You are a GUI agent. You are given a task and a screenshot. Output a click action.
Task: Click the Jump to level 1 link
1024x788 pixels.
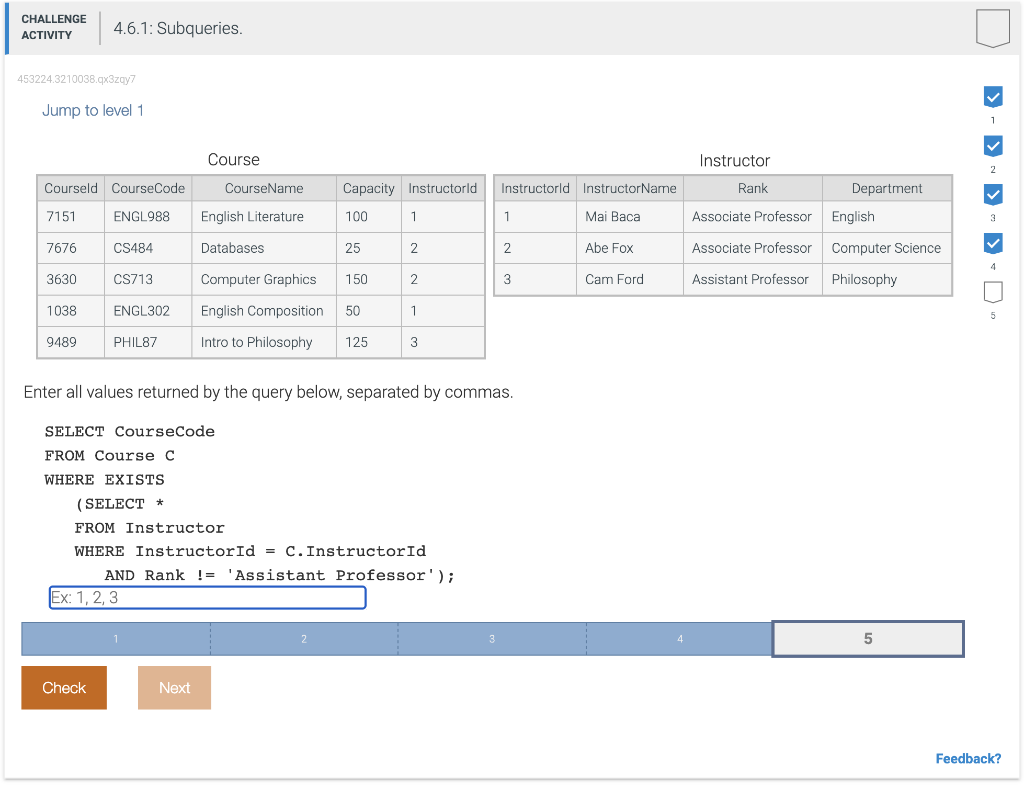(x=93, y=110)
